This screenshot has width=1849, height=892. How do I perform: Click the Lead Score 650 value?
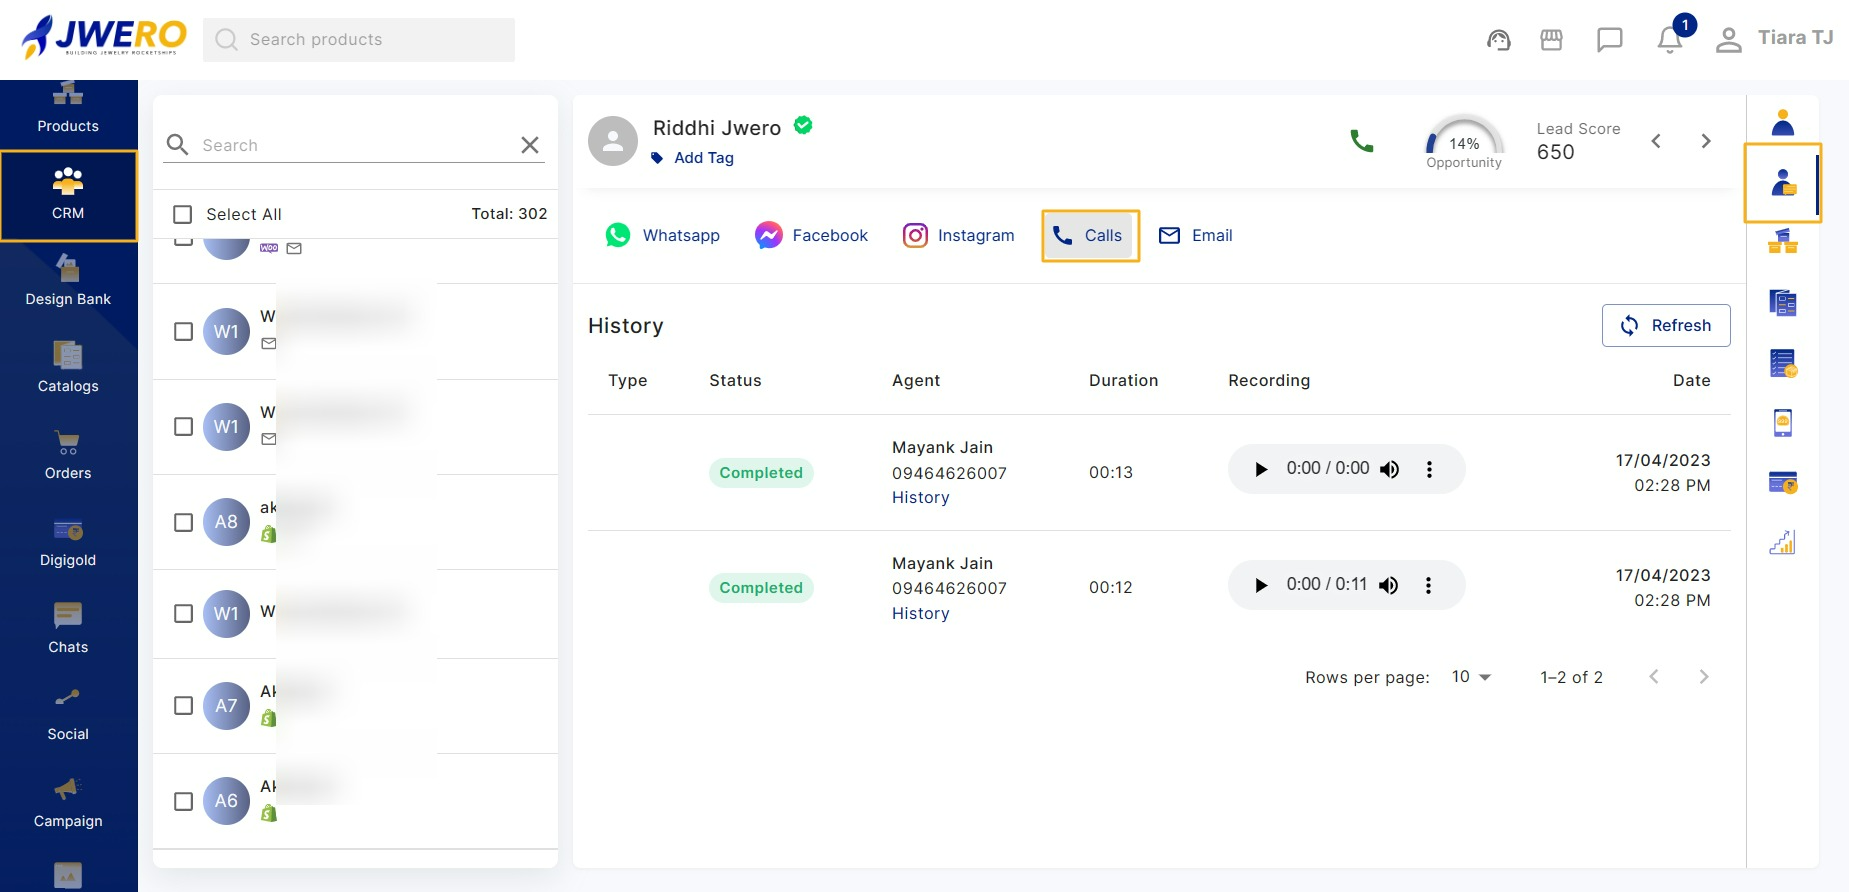click(x=1555, y=152)
